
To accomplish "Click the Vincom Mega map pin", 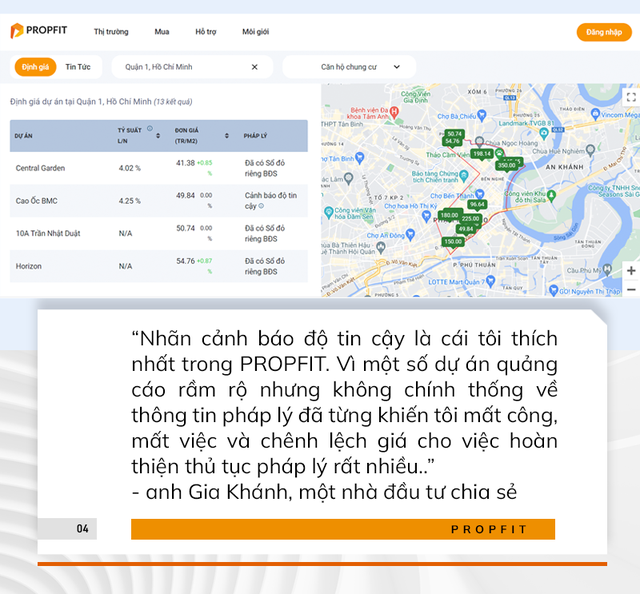I will (x=596, y=114).
